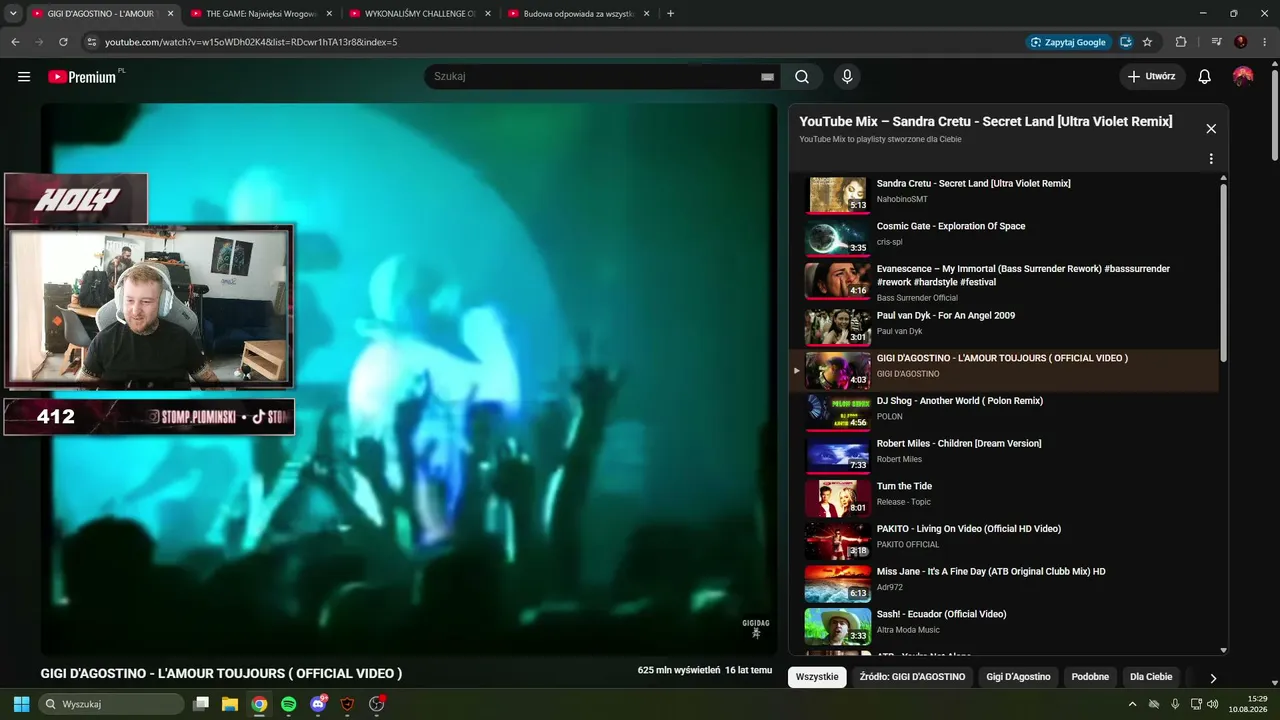Click the taskbar Wyszukaj search box
The width and height of the screenshot is (1280, 720).
coord(111,704)
